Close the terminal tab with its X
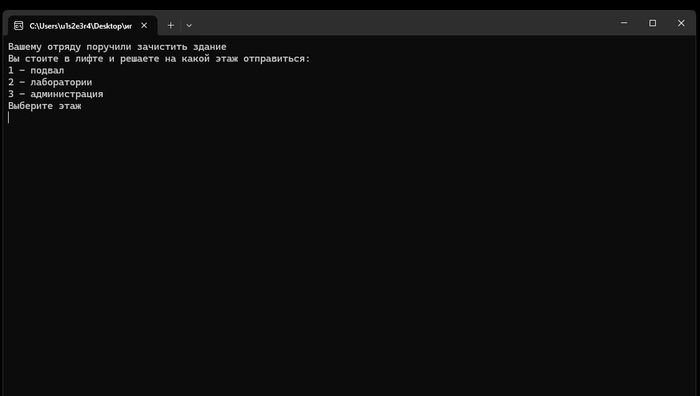The width and height of the screenshot is (700, 396). [144, 25]
